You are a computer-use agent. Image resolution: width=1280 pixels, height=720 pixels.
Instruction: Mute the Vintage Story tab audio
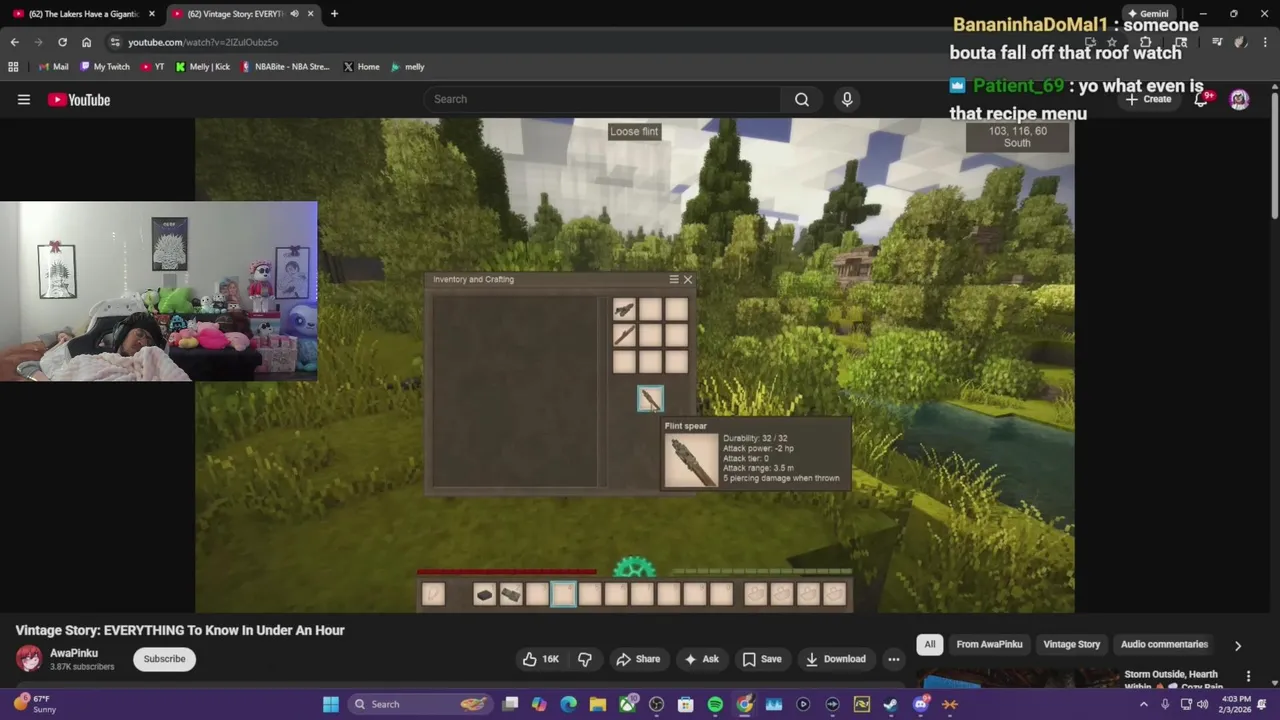pos(294,14)
